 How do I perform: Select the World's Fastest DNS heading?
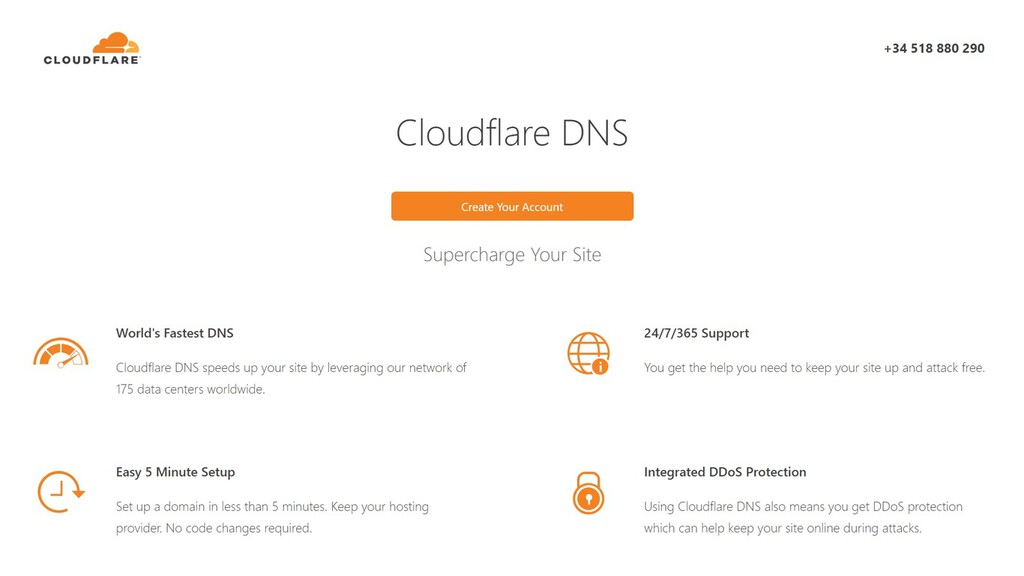click(175, 333)
